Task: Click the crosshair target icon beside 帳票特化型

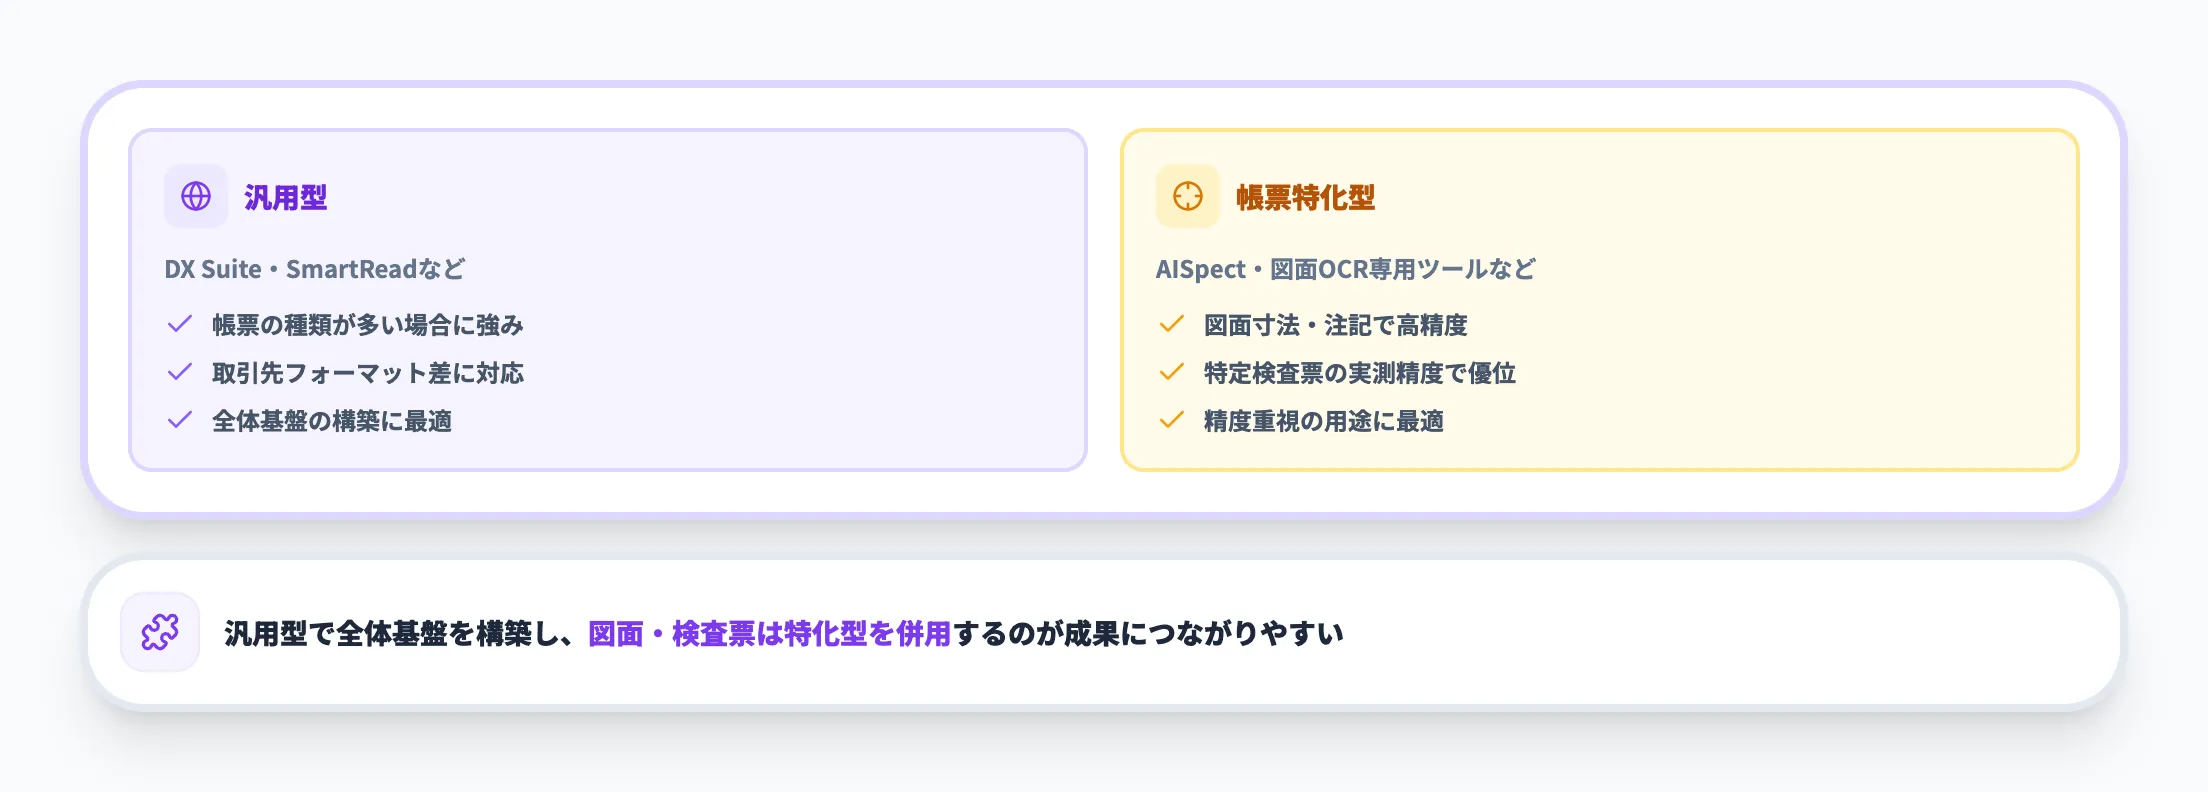Action: pos(1187,196)
